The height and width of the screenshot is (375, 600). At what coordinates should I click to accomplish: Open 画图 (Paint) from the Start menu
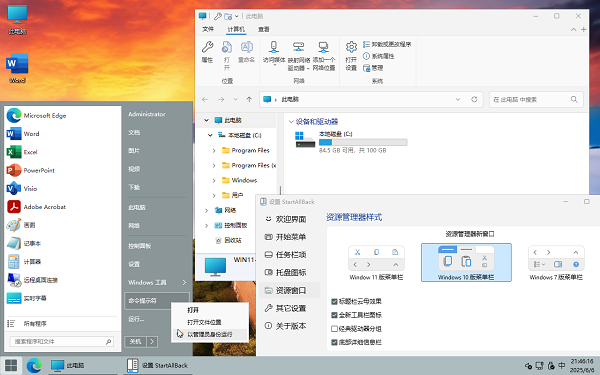62,225
